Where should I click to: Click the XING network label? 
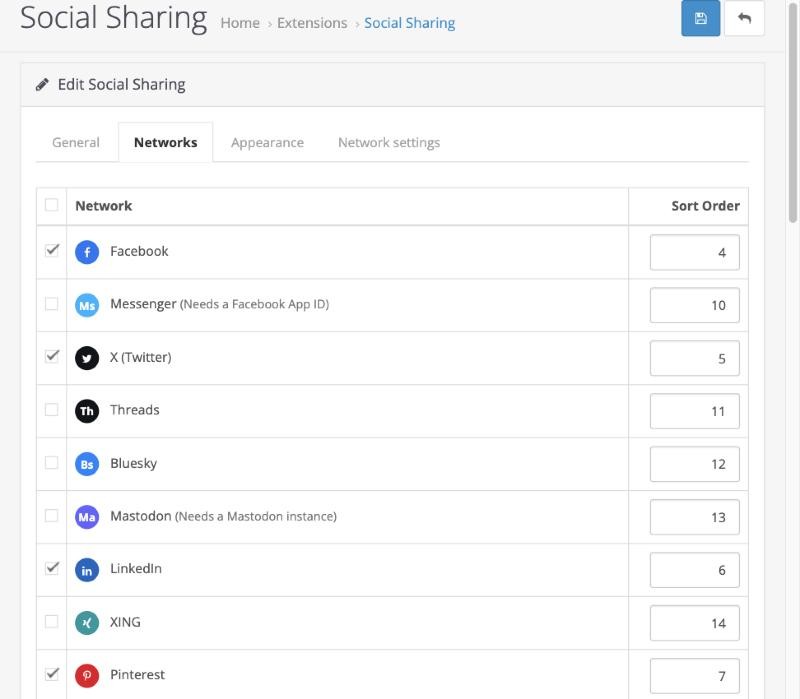point(126,622)
